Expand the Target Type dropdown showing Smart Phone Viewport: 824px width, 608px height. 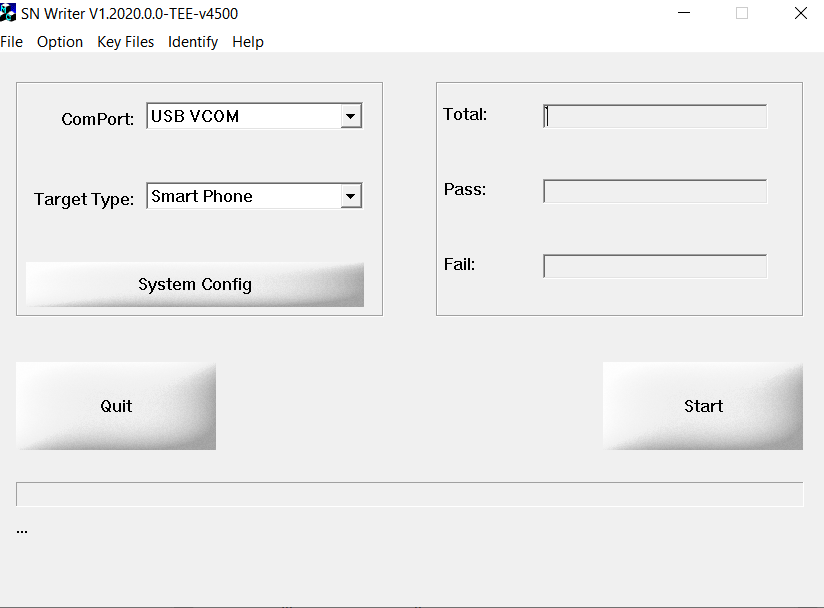(x=350, y=197)
